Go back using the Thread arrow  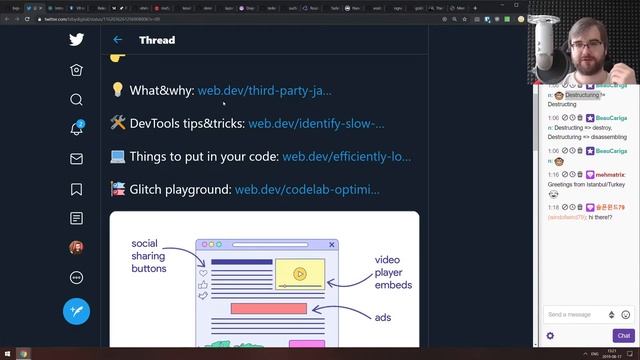coord(118,40)
